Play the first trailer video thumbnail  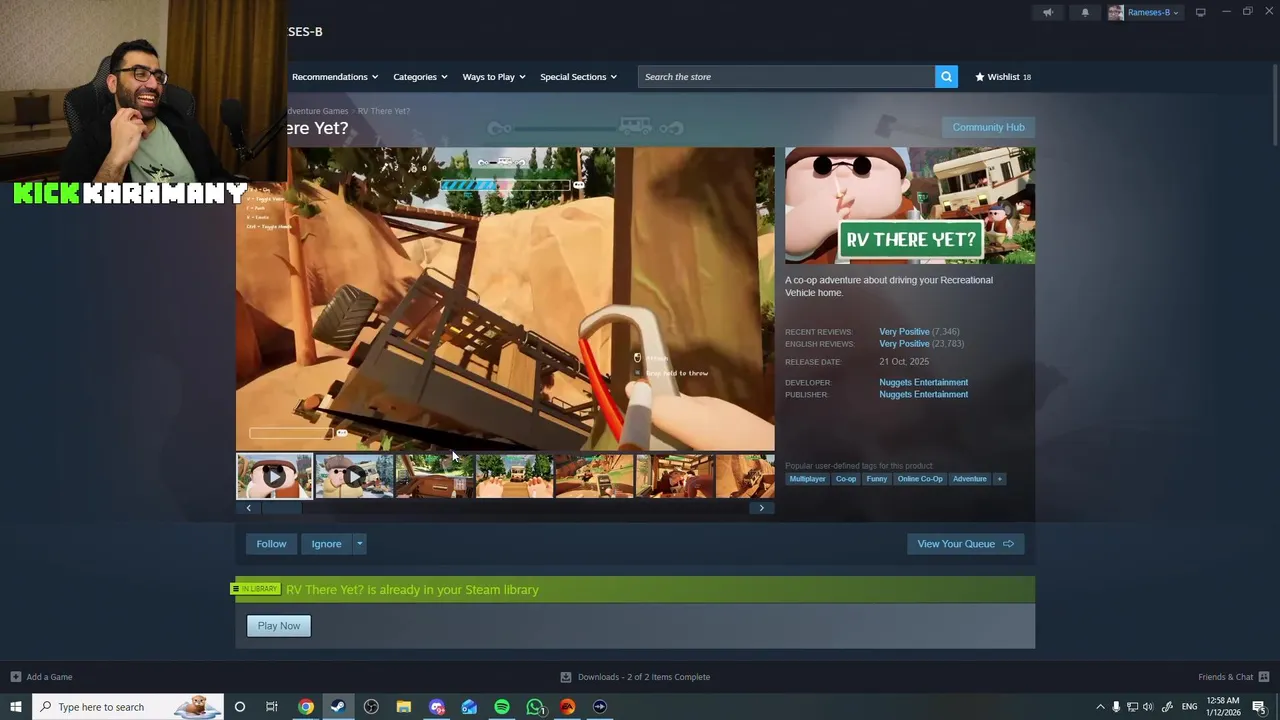coord(274,476)
